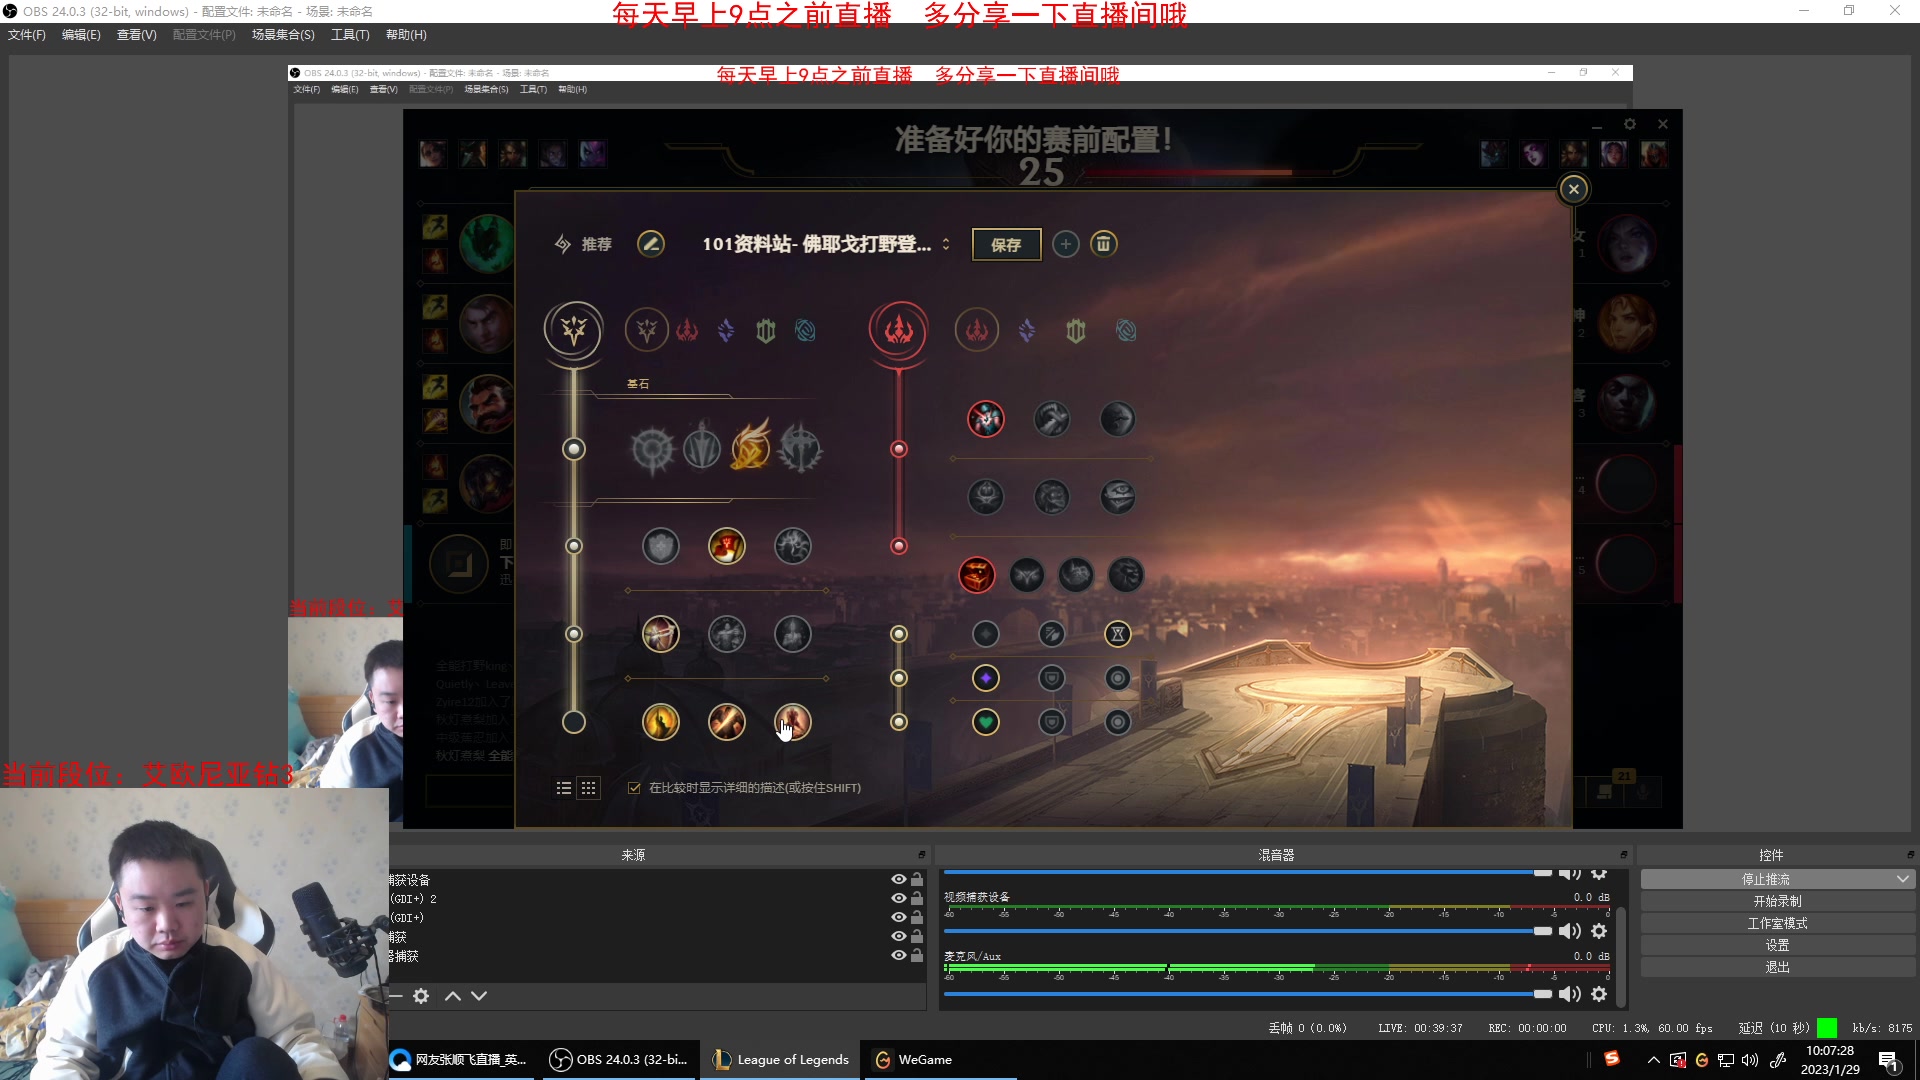The height and width of the screenshot is (1080, 1920).
Task: Select Domination as the primary rune path
Action: click(687, 330)
